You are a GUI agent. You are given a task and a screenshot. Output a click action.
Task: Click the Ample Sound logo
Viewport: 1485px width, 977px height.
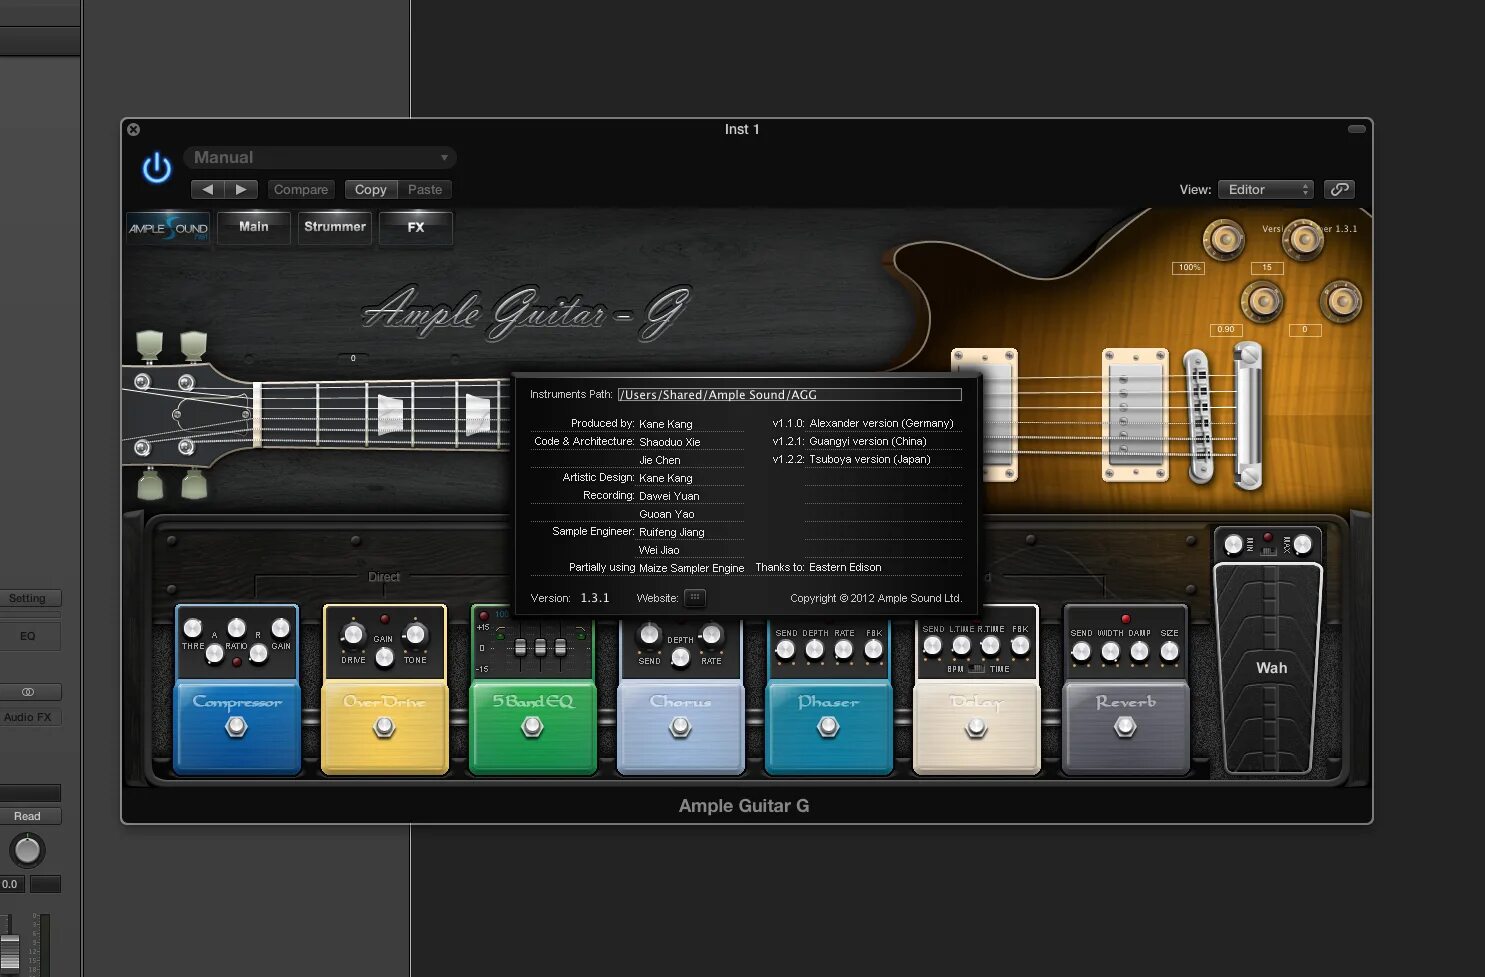click(x=168, y=228)
